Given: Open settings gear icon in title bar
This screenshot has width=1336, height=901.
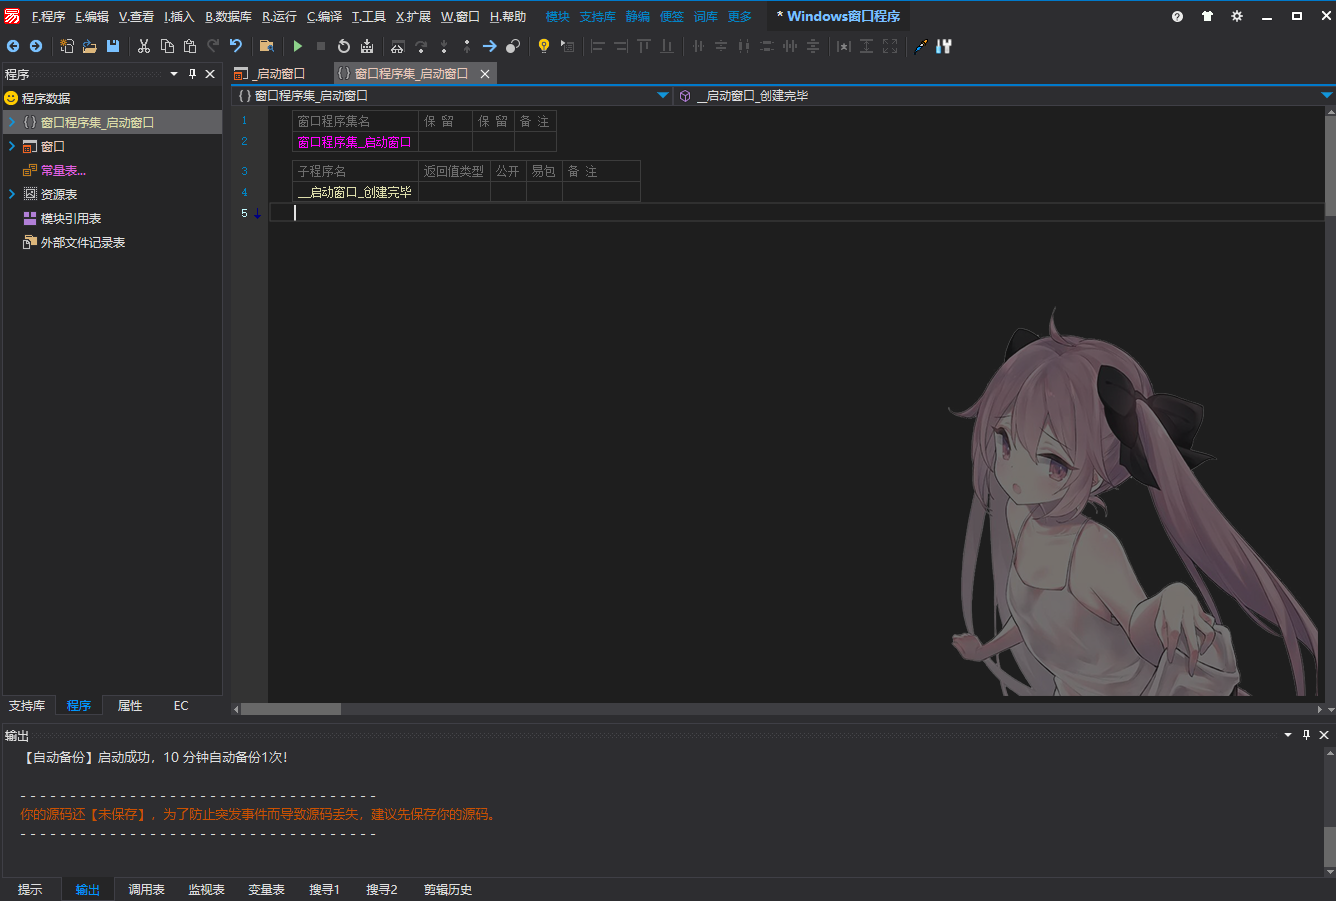Looking at the screenshot, I should click(x=1237, y=16).
